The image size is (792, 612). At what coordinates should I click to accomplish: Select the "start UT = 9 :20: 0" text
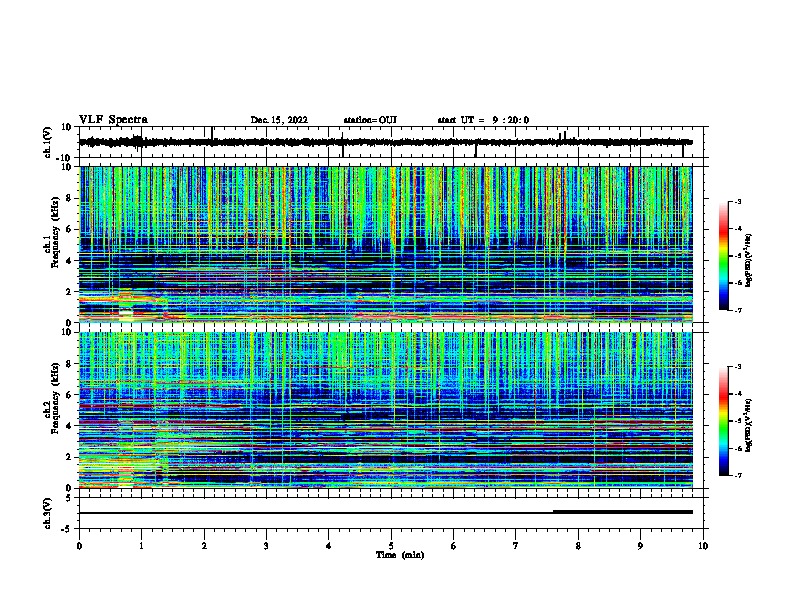click(483, 120)
